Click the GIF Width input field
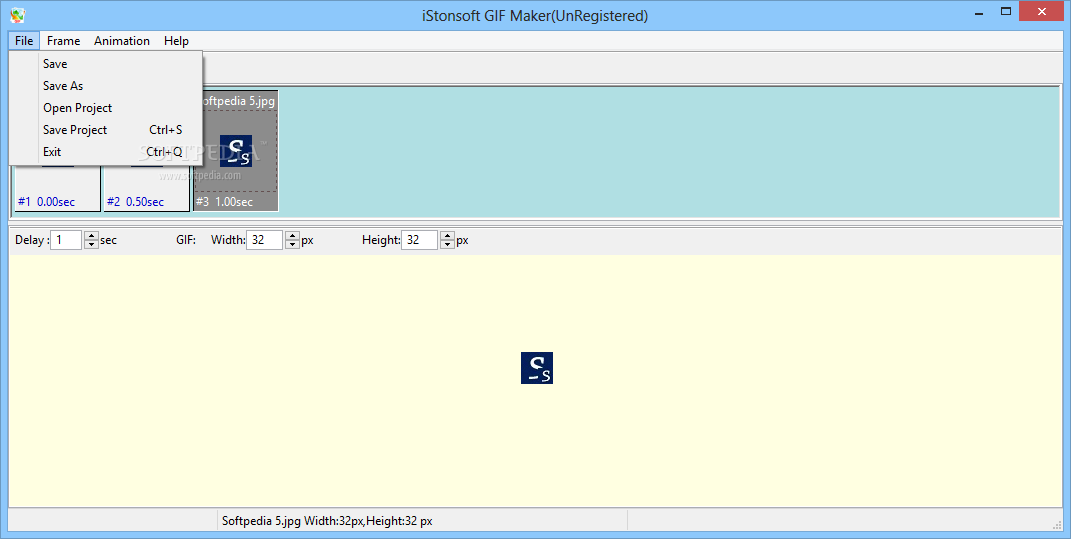 tap(264, 240)
